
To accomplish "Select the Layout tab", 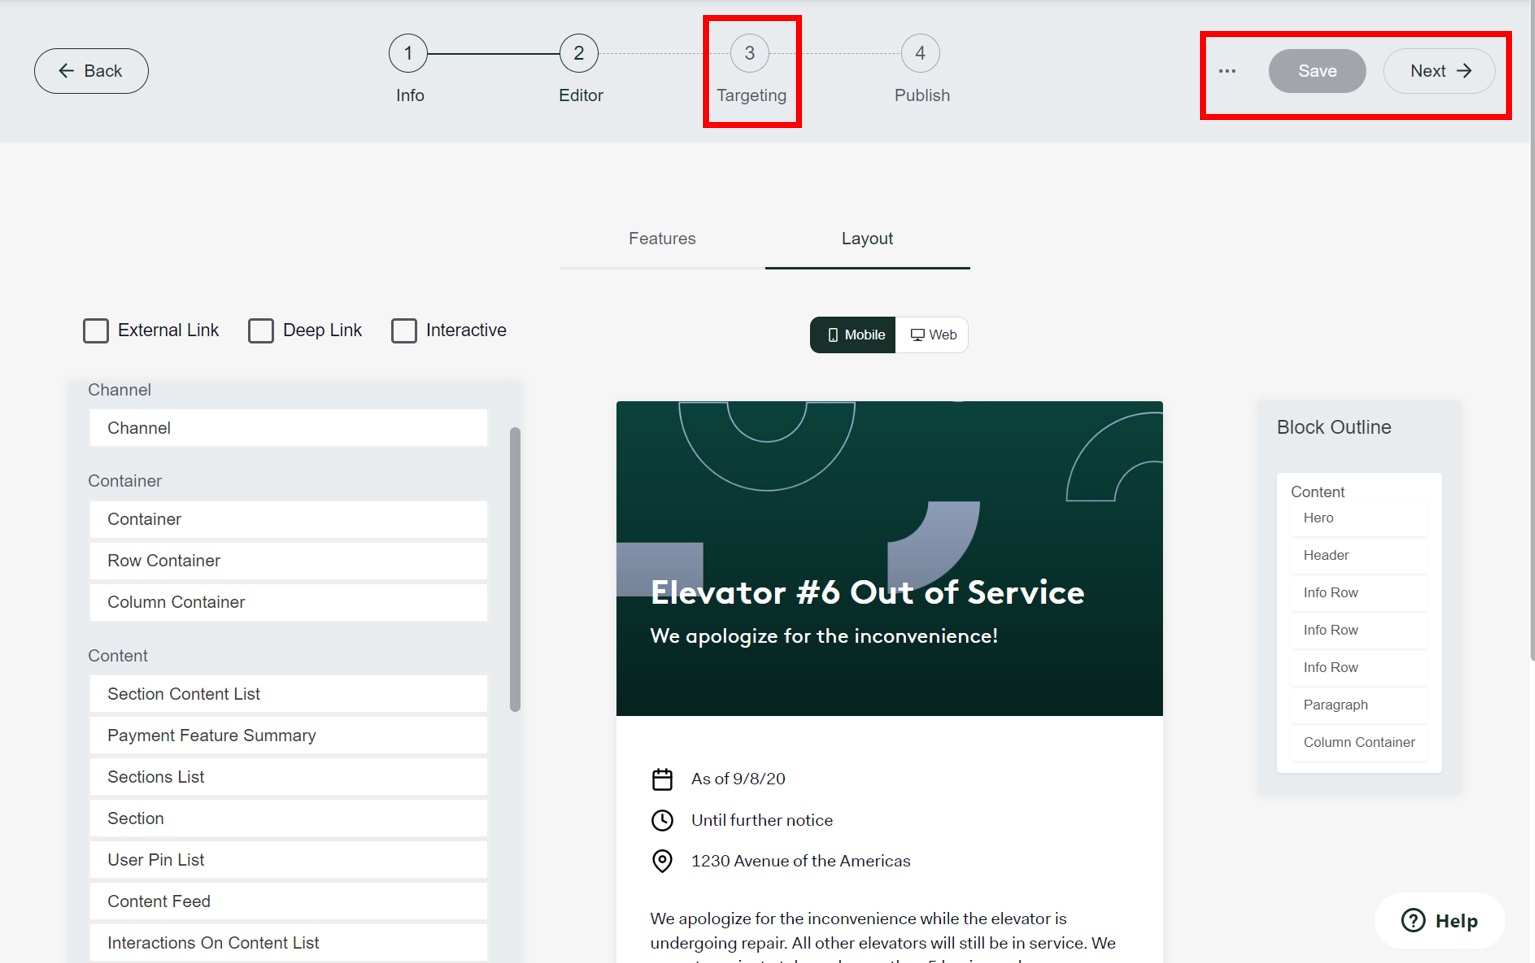I will pos(867,239).
